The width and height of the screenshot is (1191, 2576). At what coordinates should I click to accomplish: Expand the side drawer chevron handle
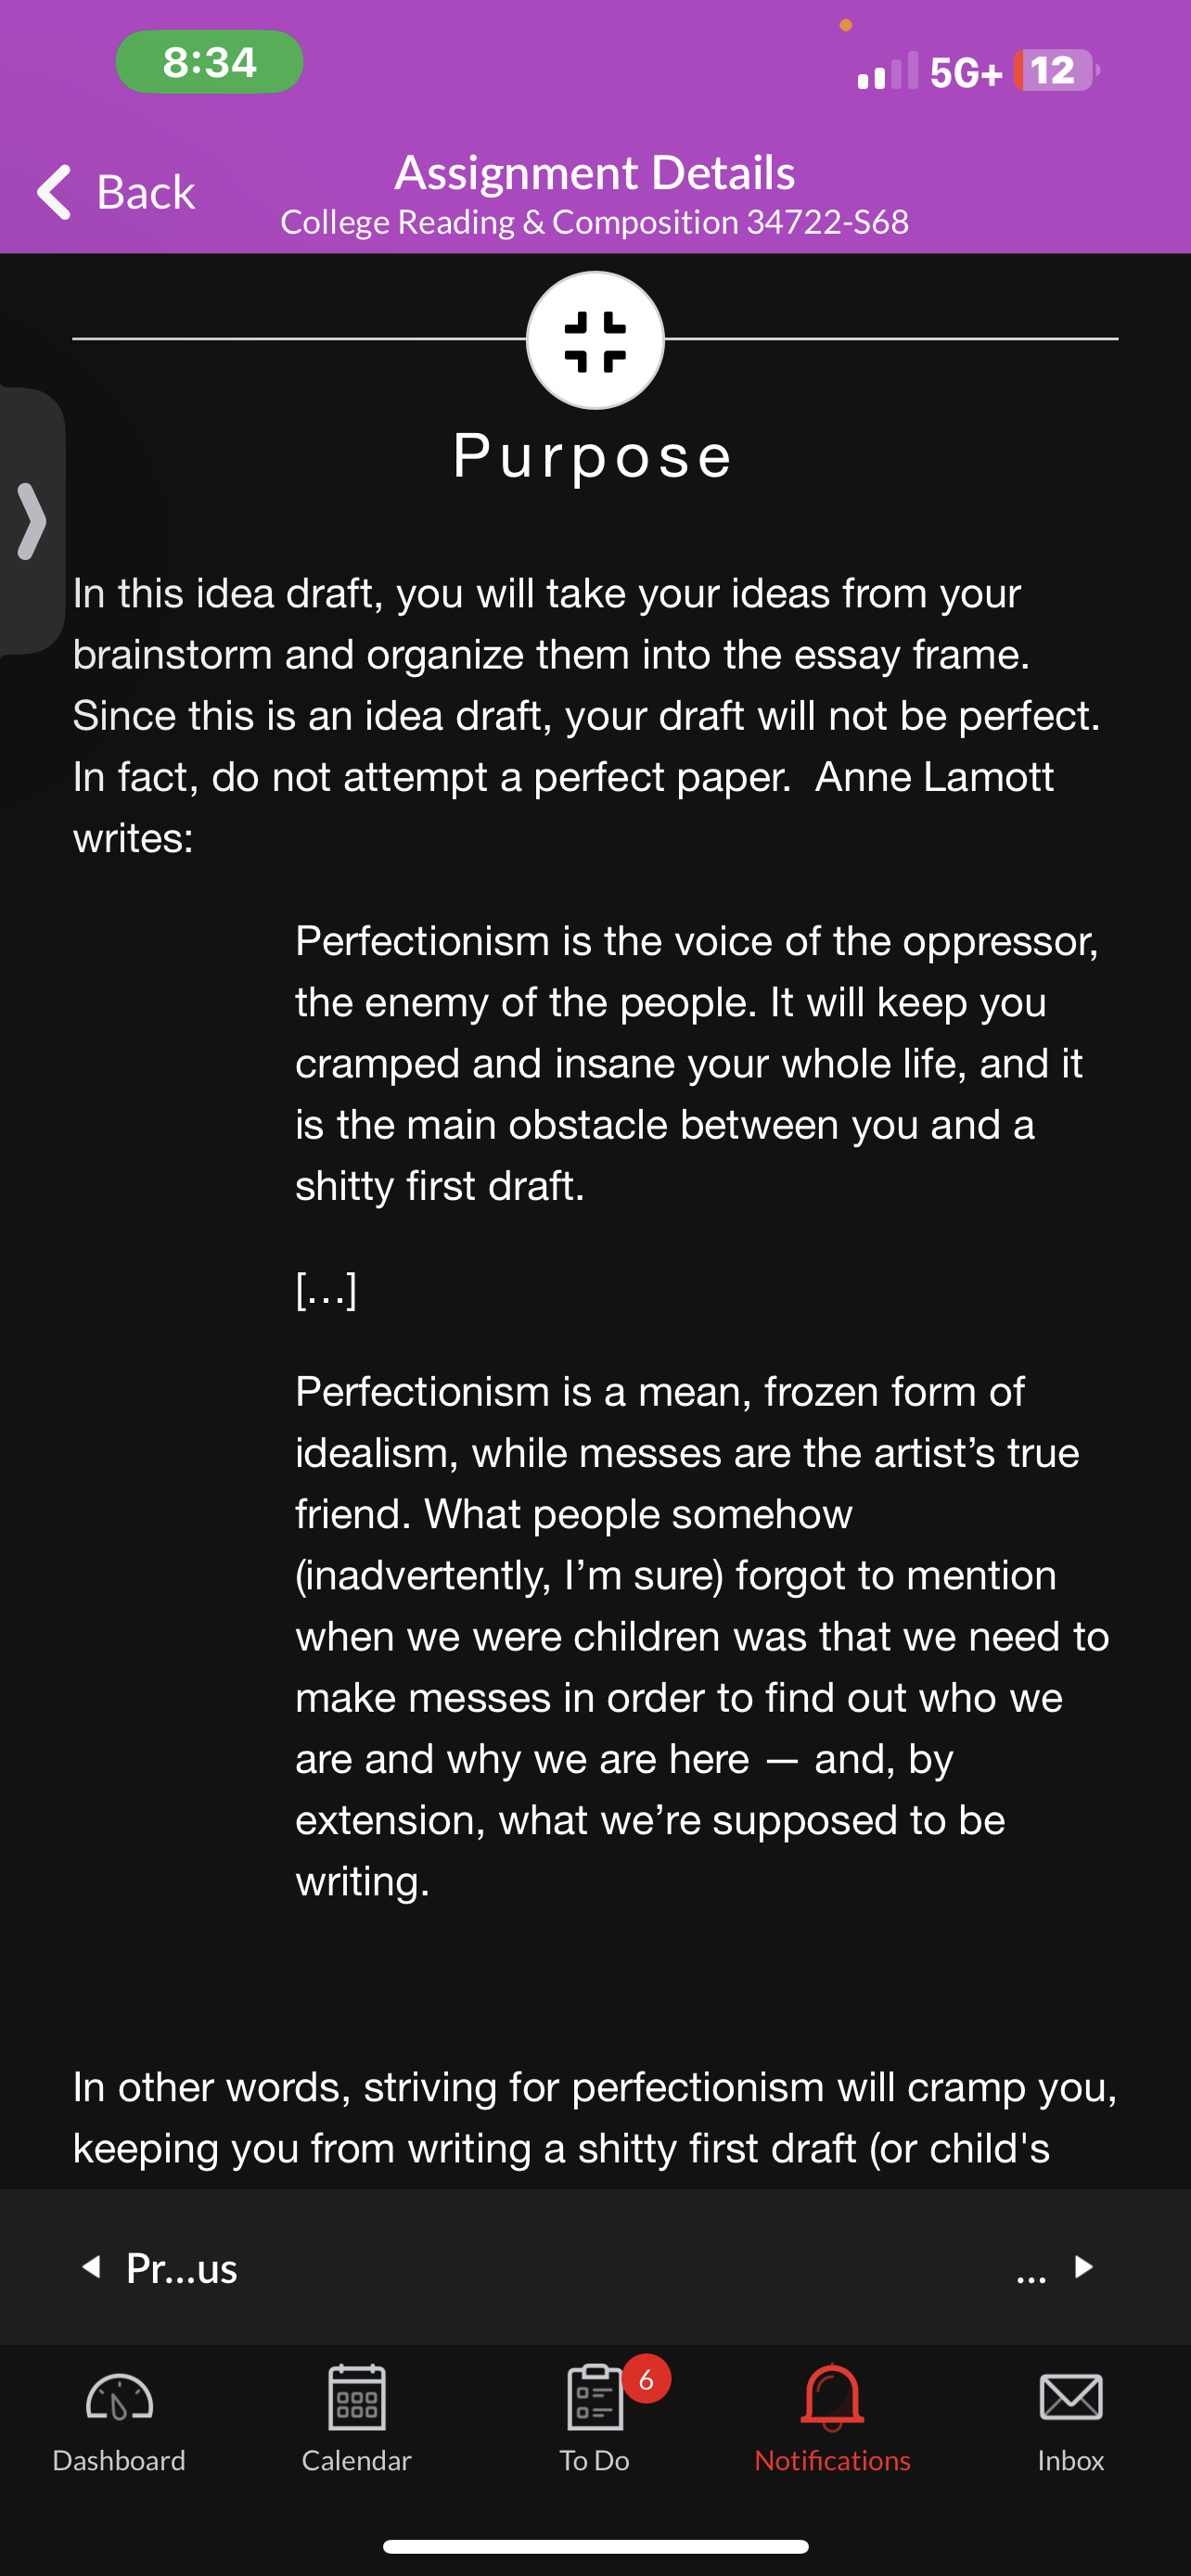point(32,521)
